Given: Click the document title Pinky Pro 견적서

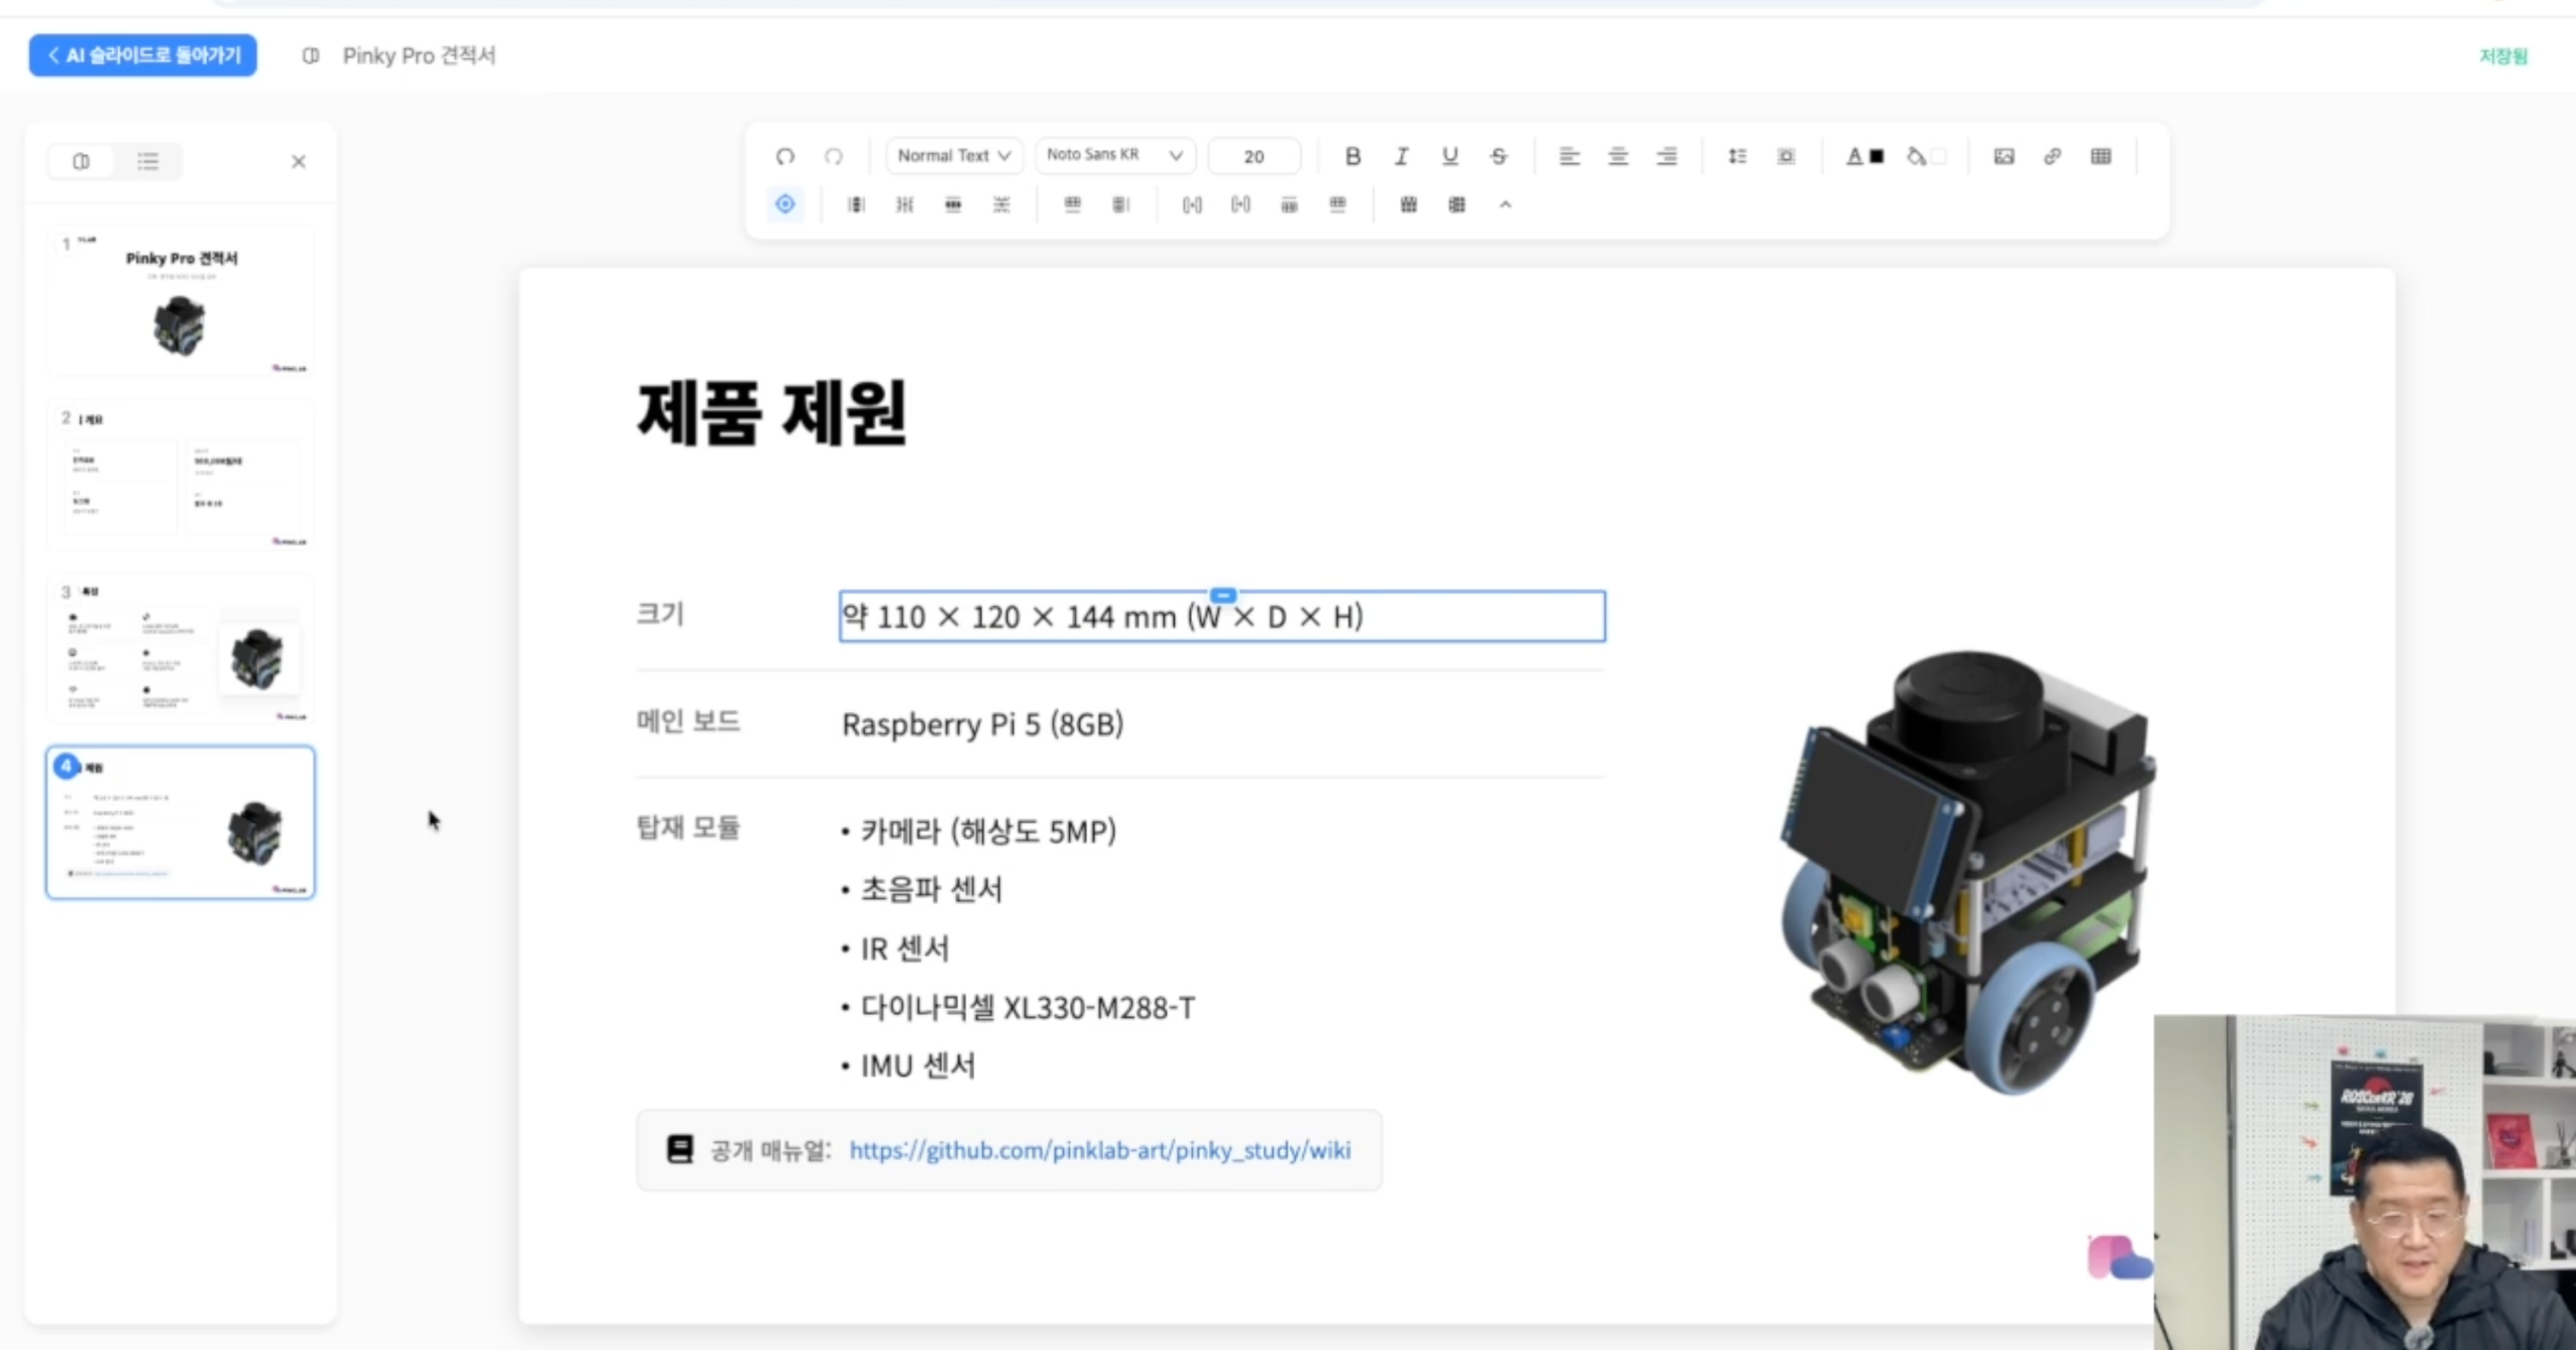Looking at the screenshot, I should [x=419, y=56].
